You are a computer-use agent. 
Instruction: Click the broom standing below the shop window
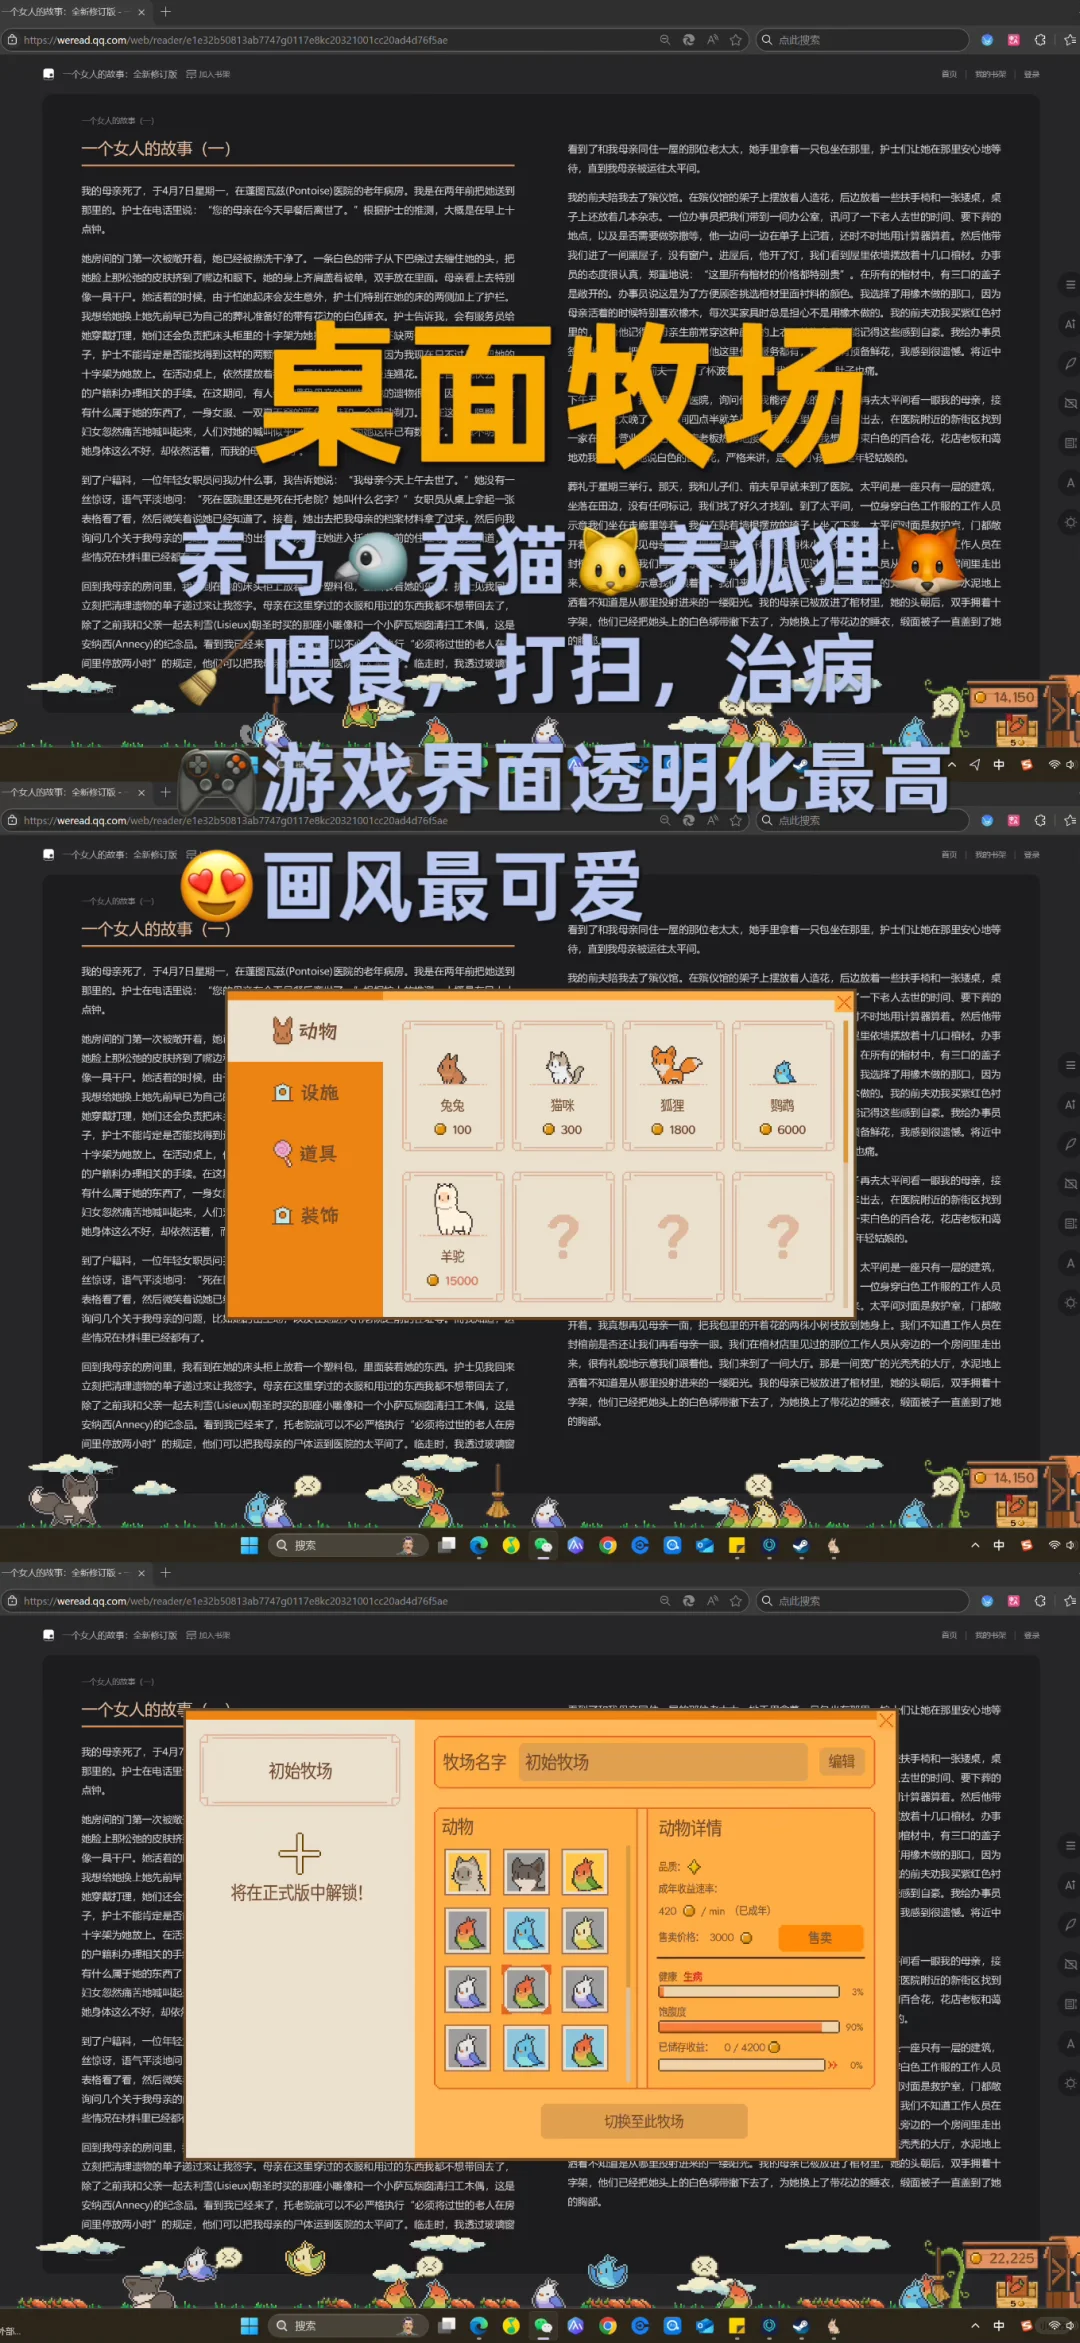point(497,1492)
